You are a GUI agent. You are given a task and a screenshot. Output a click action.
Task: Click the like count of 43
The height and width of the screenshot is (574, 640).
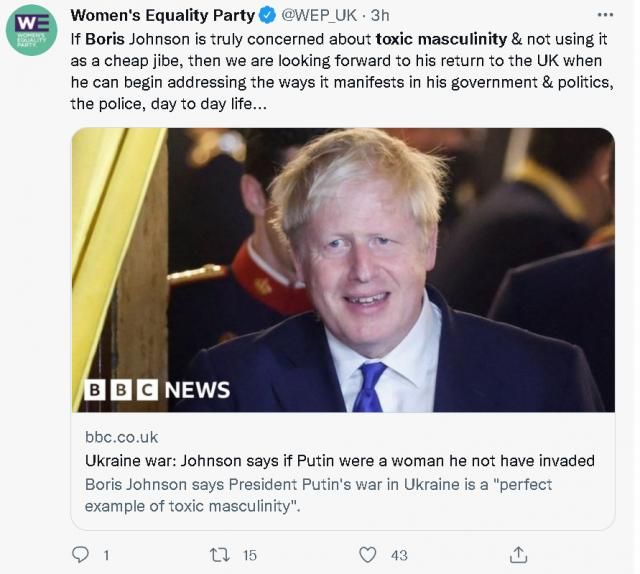tap(399, 554)
